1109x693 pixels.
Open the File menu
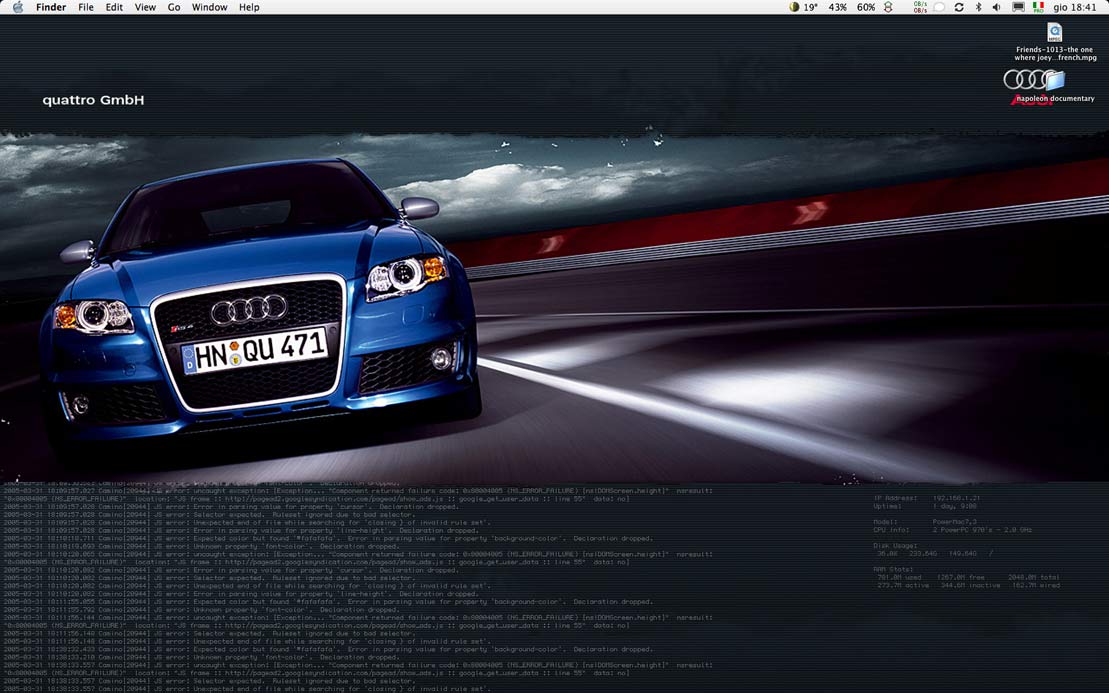(x=86, y=7)
